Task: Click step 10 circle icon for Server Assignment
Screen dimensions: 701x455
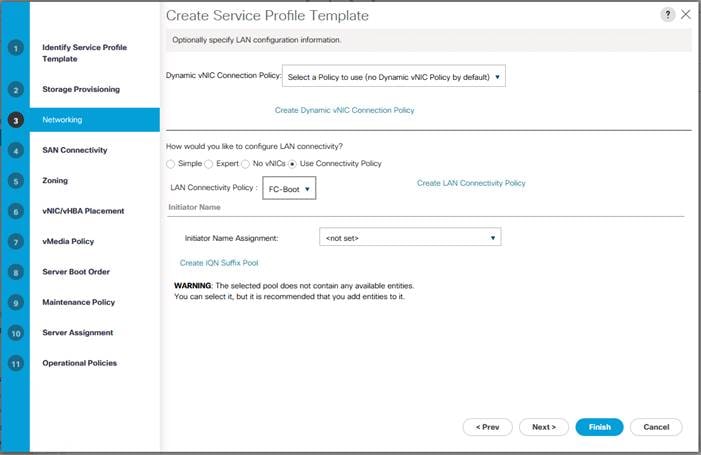Action: coord(16,333)
